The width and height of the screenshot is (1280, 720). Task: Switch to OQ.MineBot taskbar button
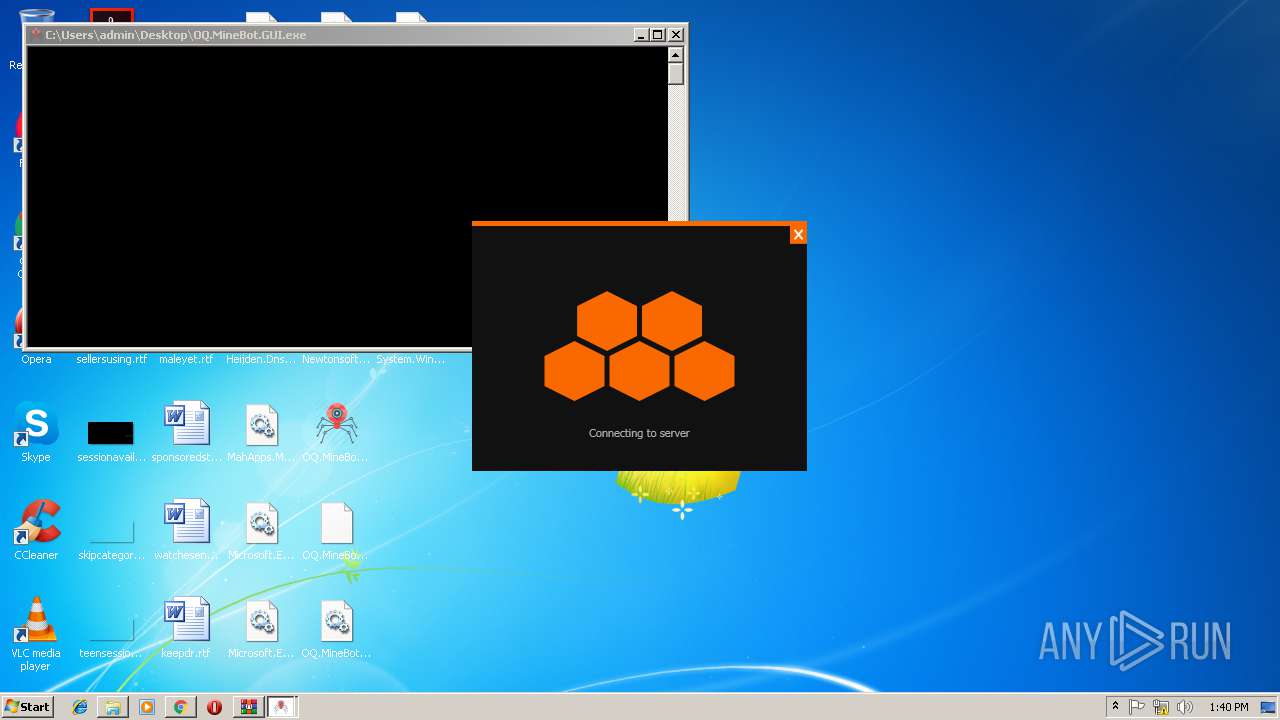(x=282, y=707)
